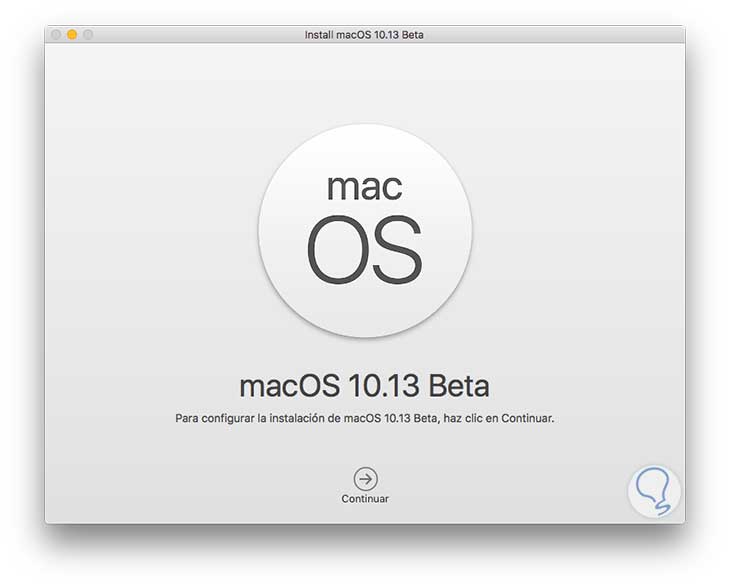The height and width of the screenshot is (588, 730).
Task: Click the Continuar arrow icon
Action: (x=365, y=479)
